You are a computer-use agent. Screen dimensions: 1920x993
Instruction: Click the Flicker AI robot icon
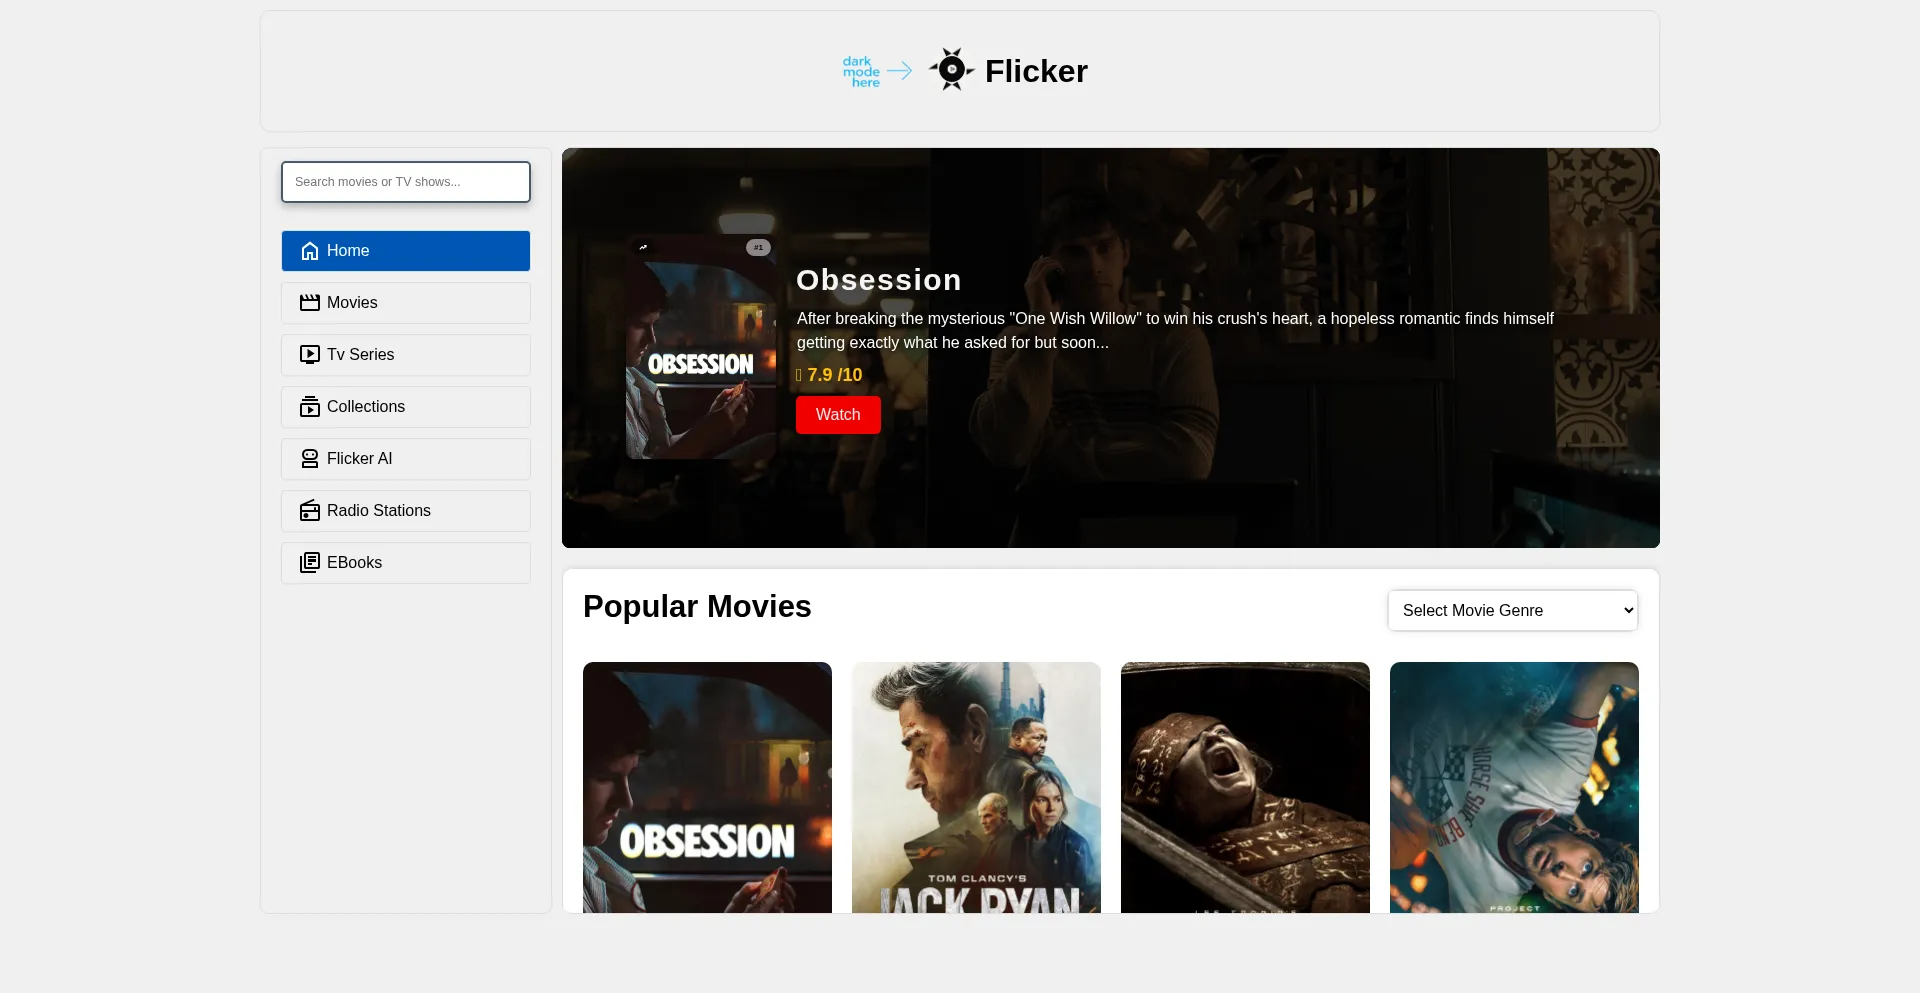tap(310, 459)
